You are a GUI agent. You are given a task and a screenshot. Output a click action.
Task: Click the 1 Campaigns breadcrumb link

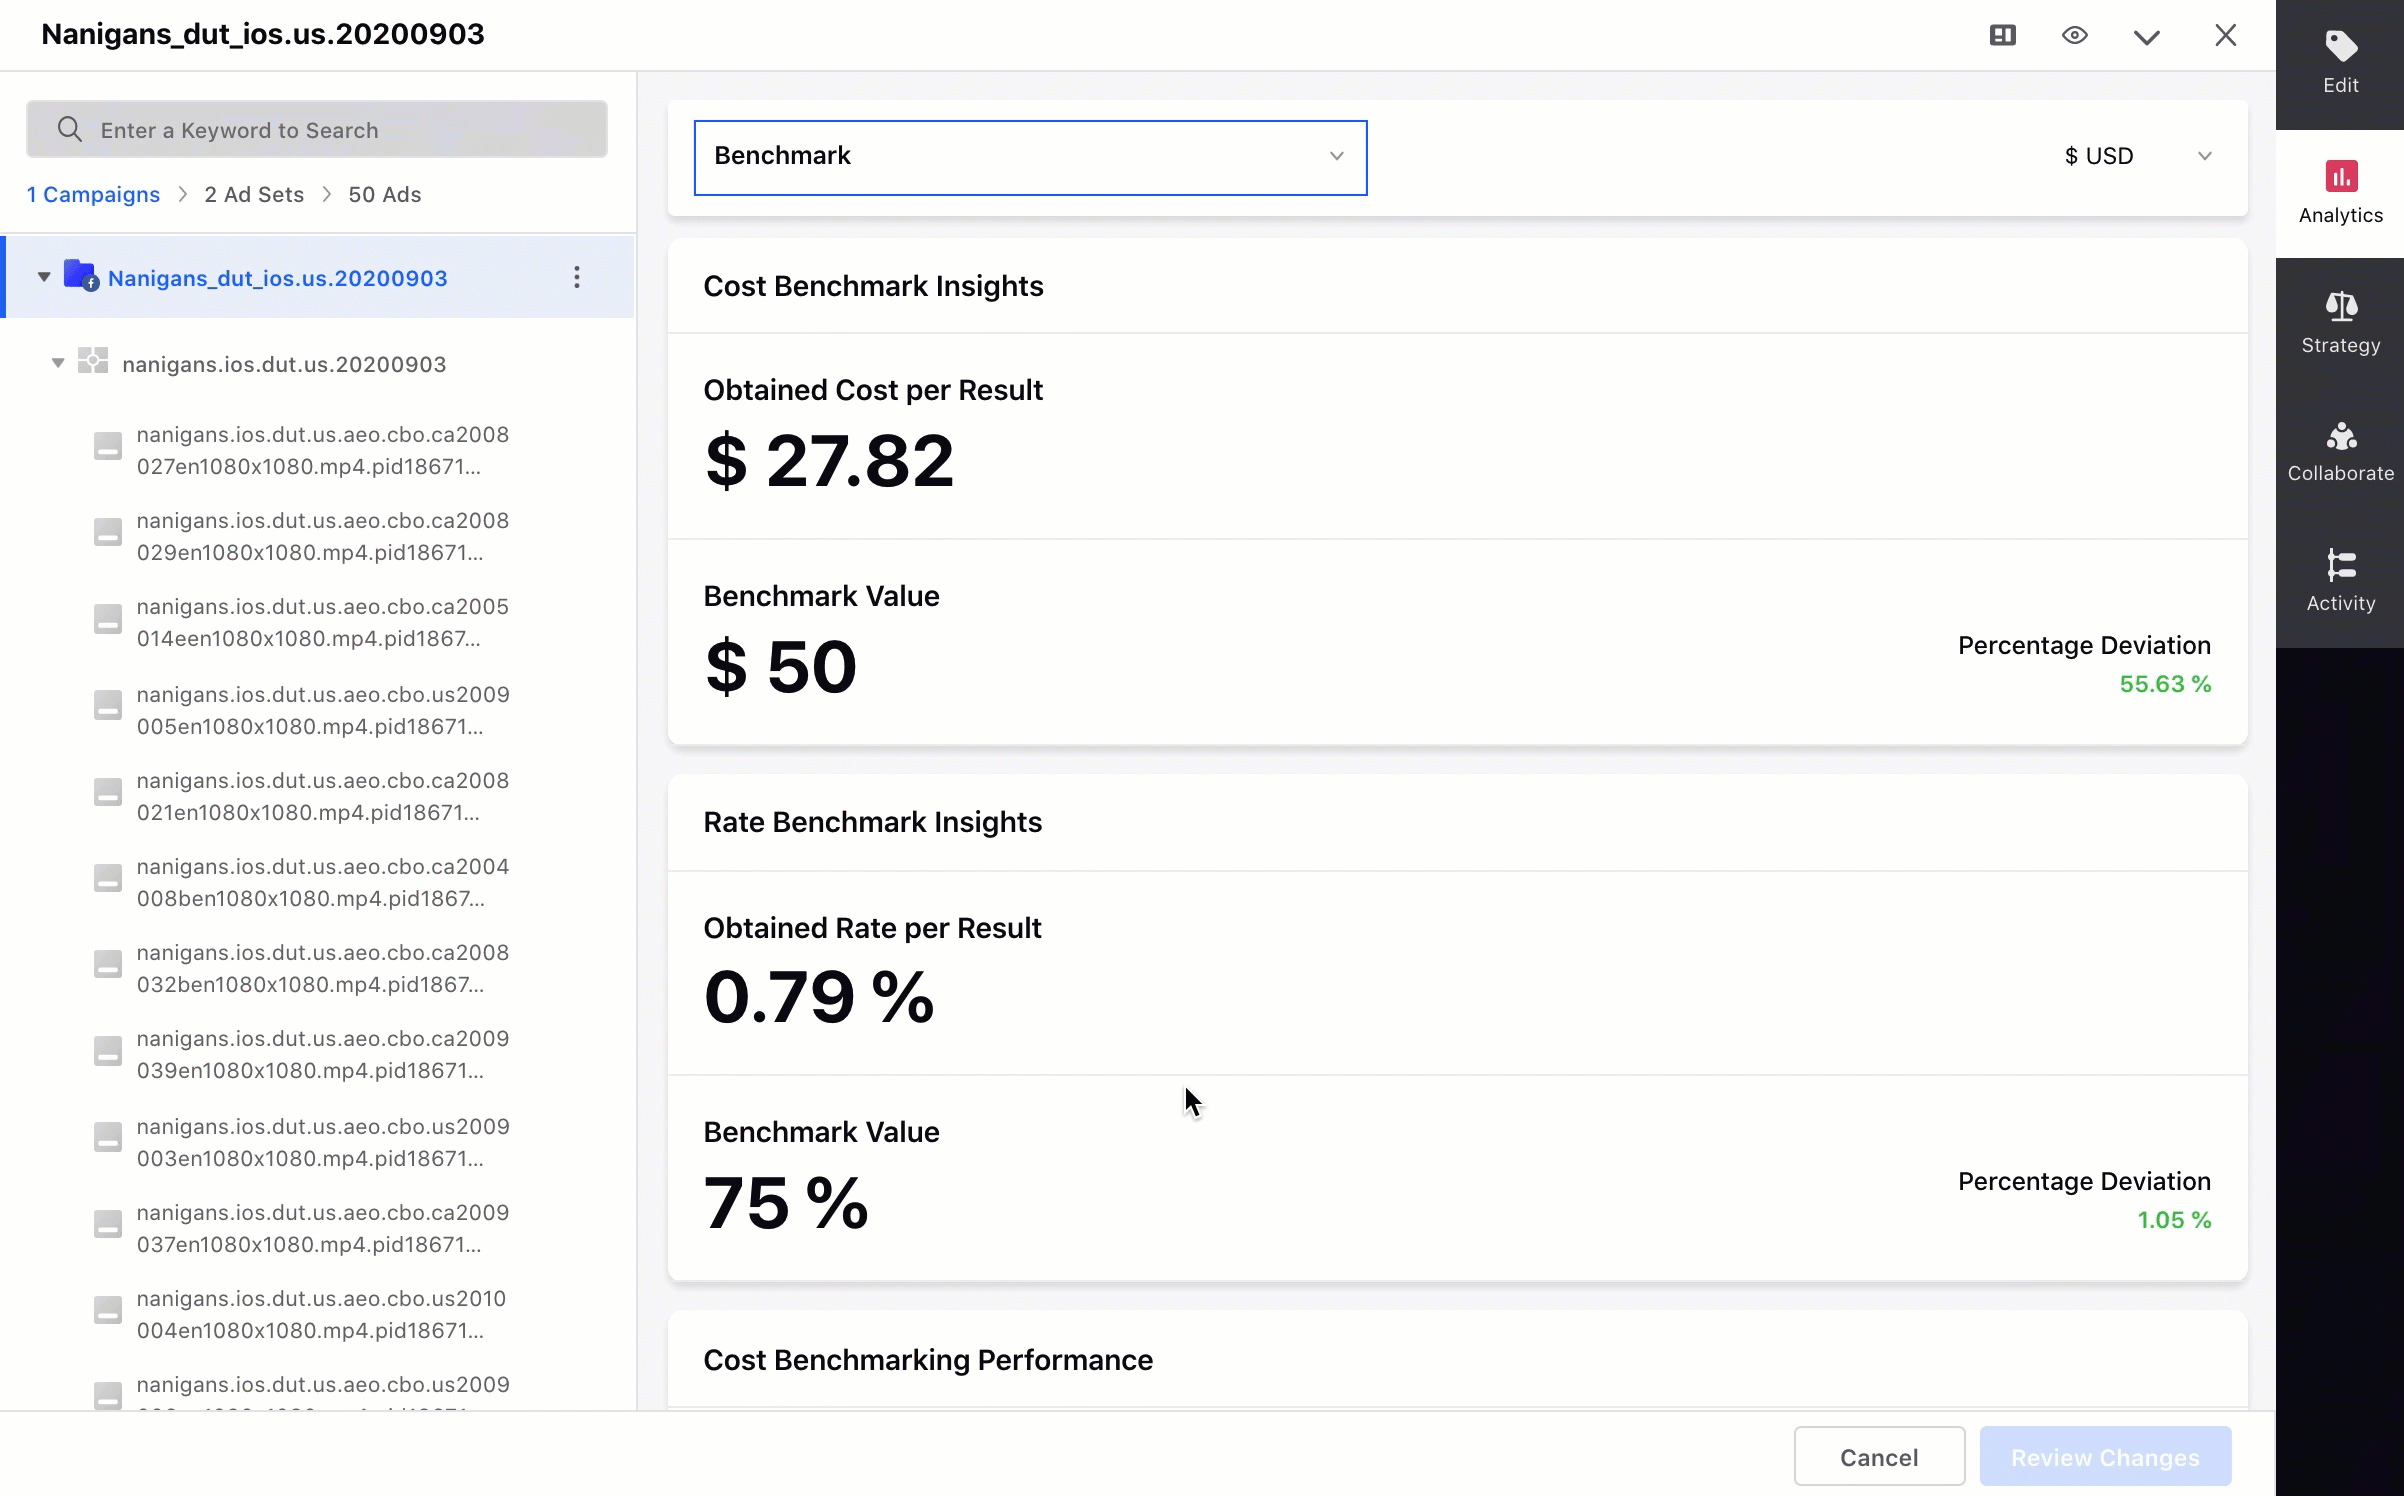click(91, 193)
